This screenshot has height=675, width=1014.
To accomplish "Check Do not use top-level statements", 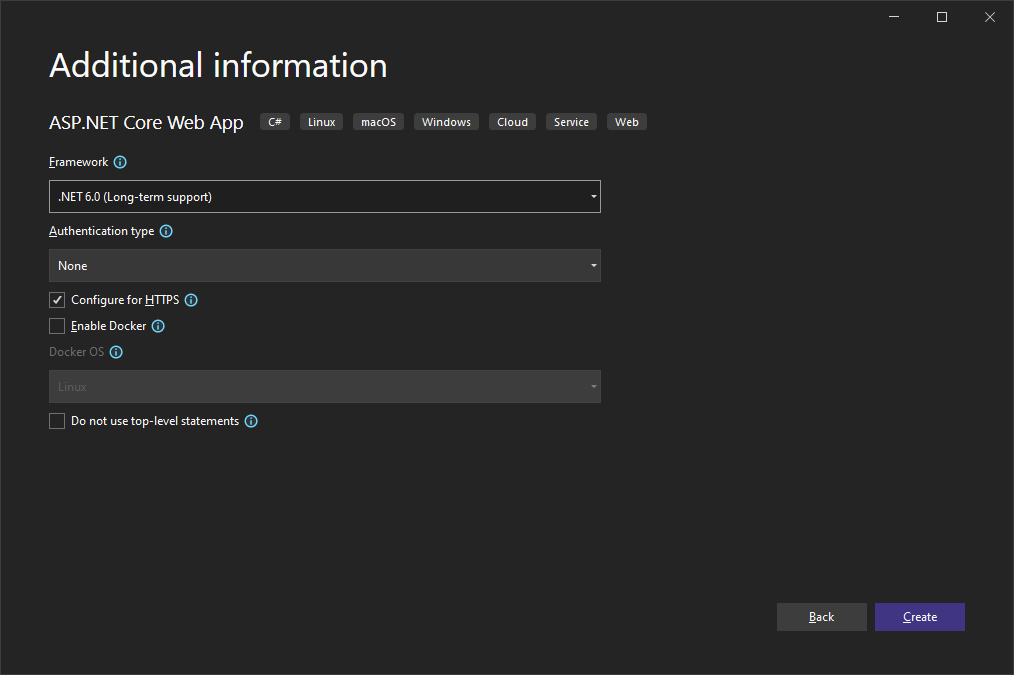I will [x=57, y=421].
